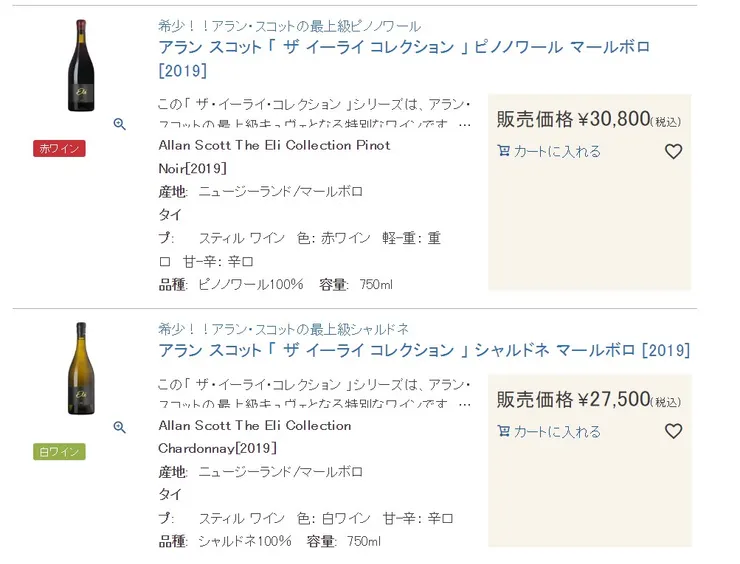Screen dimensions: 740x564
Task: Click the green 白ワイン tag
Action: point(59,451)
